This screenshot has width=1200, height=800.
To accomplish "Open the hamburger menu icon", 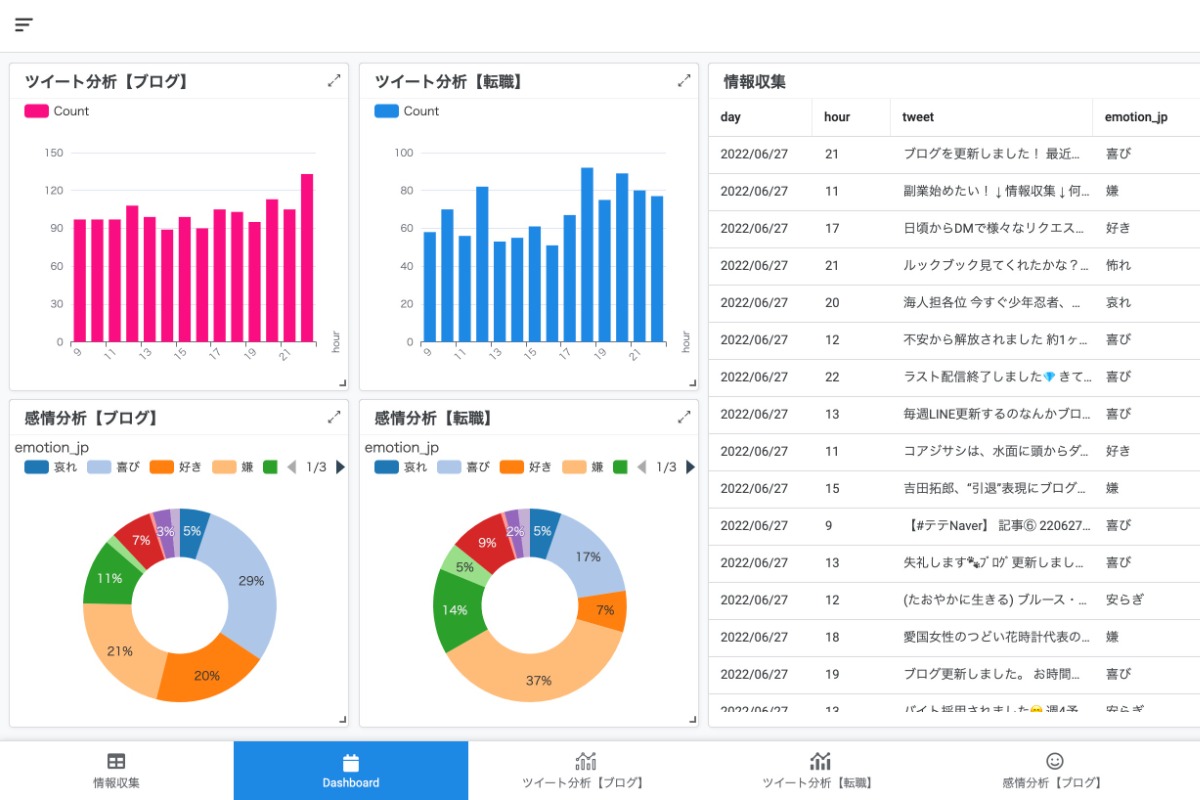I will click(24, 25).
